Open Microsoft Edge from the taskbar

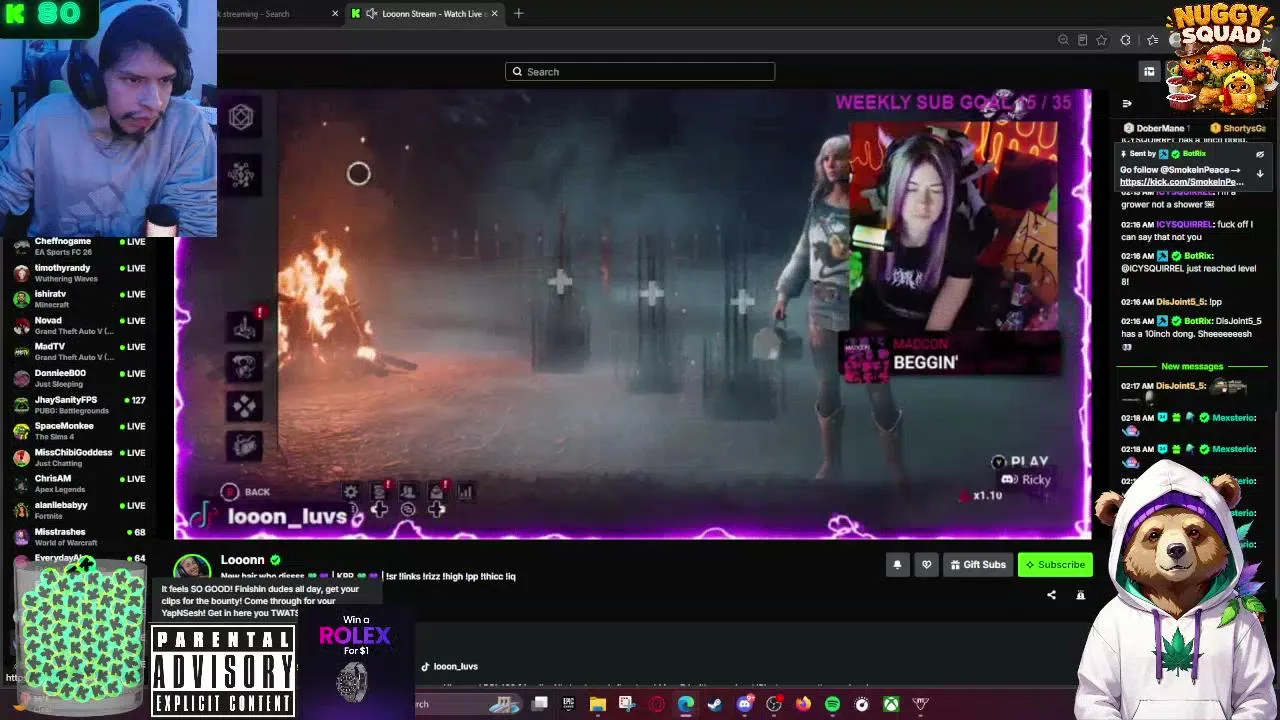tap(685, 704)
